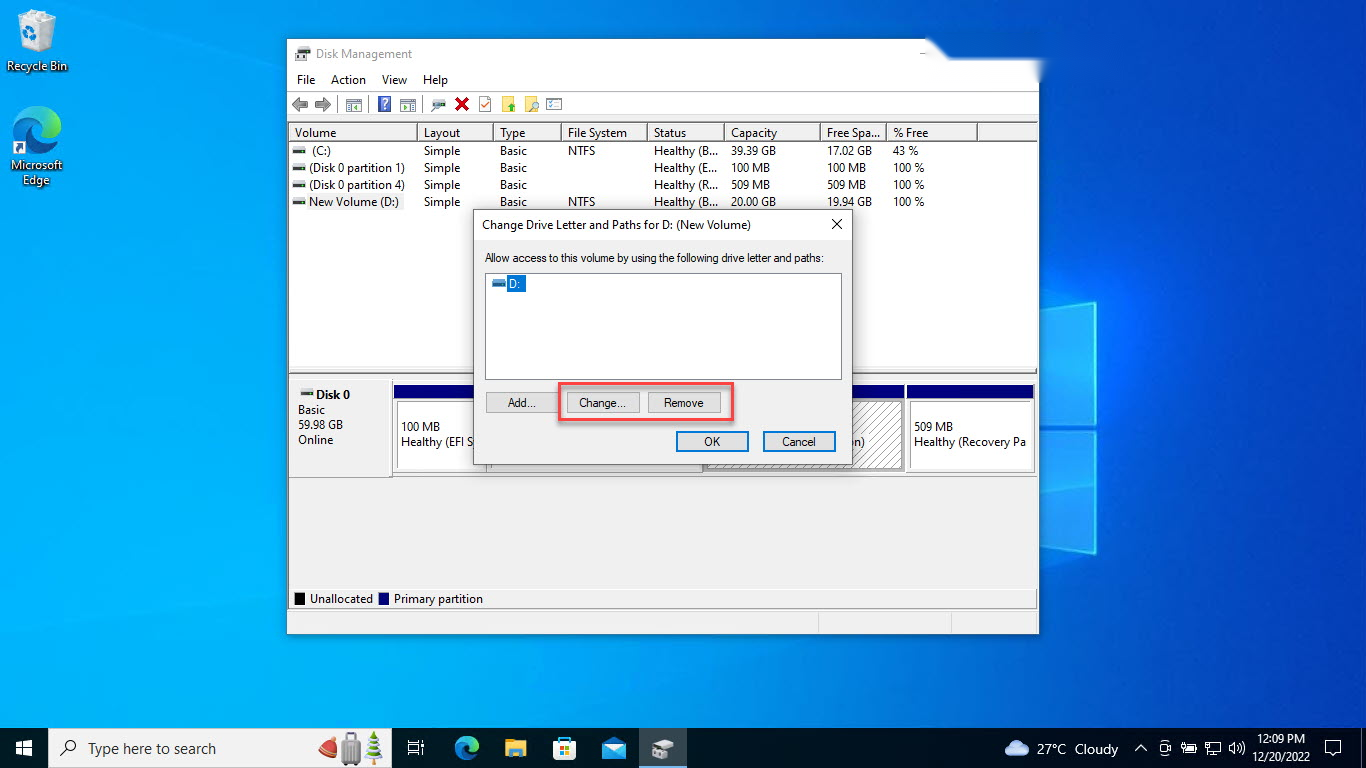Open the File menu

pyautogui.click(x=306, y=80)
